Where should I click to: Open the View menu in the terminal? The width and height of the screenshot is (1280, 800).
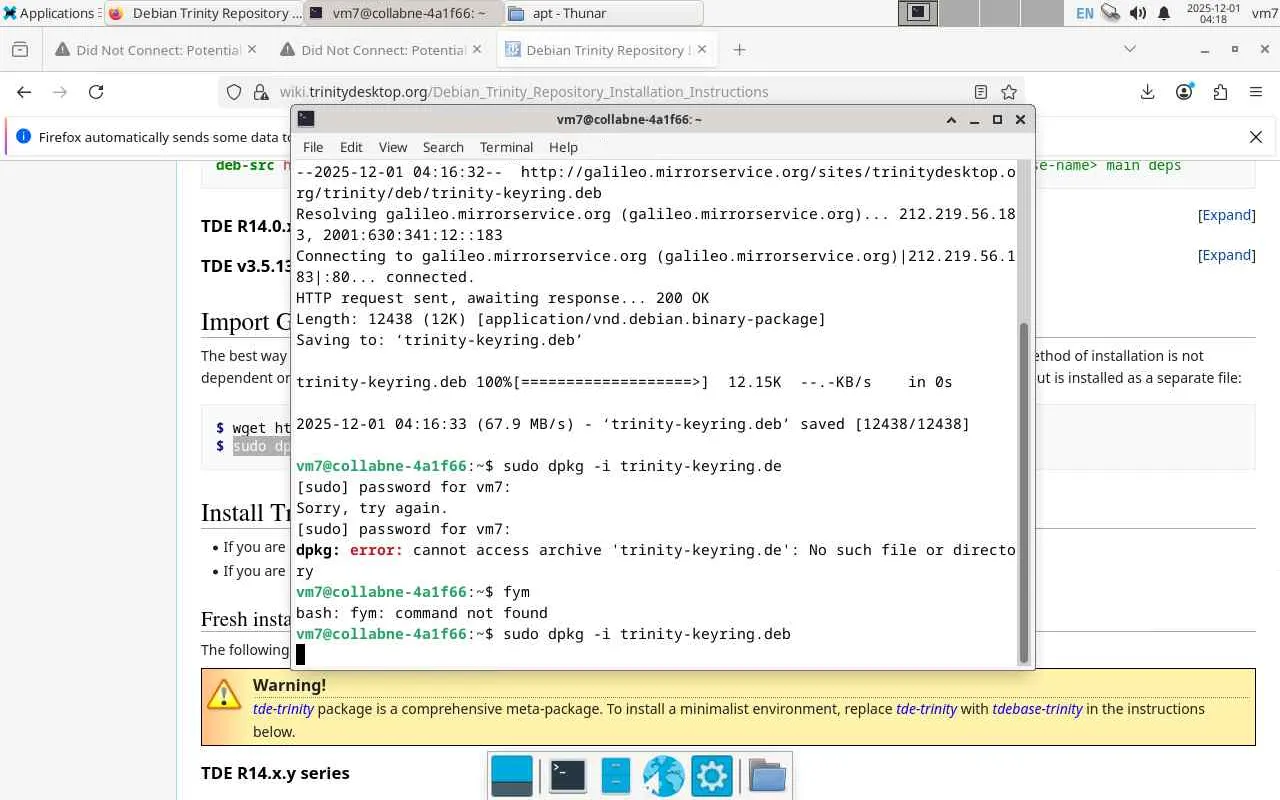pos(393,147)
